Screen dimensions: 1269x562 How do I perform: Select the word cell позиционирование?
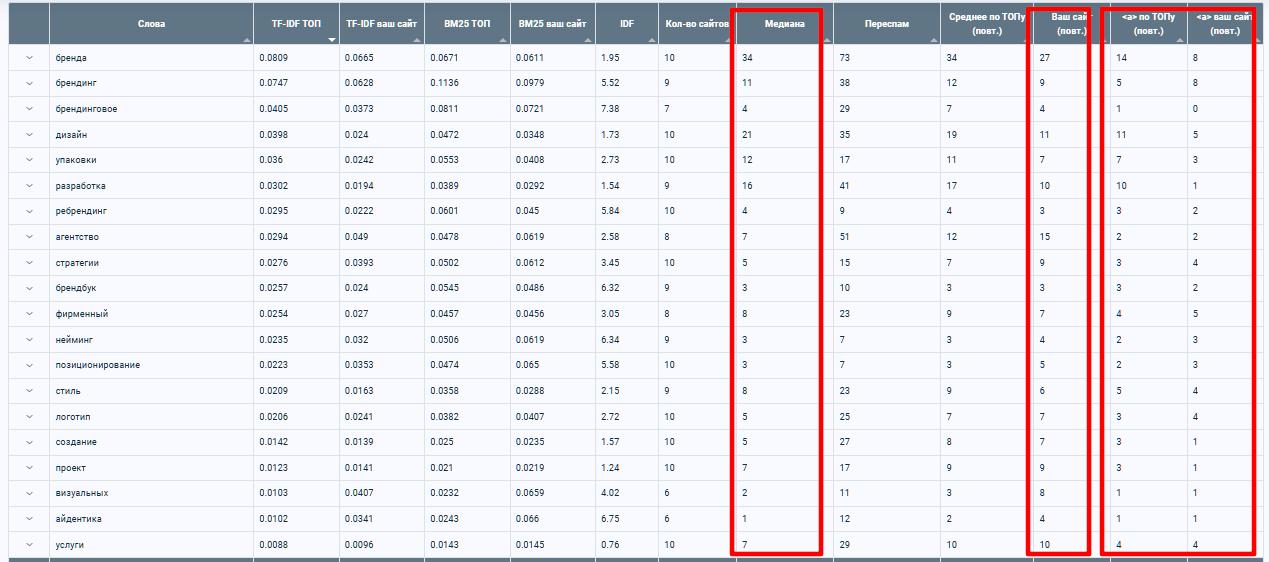[98, 365]
